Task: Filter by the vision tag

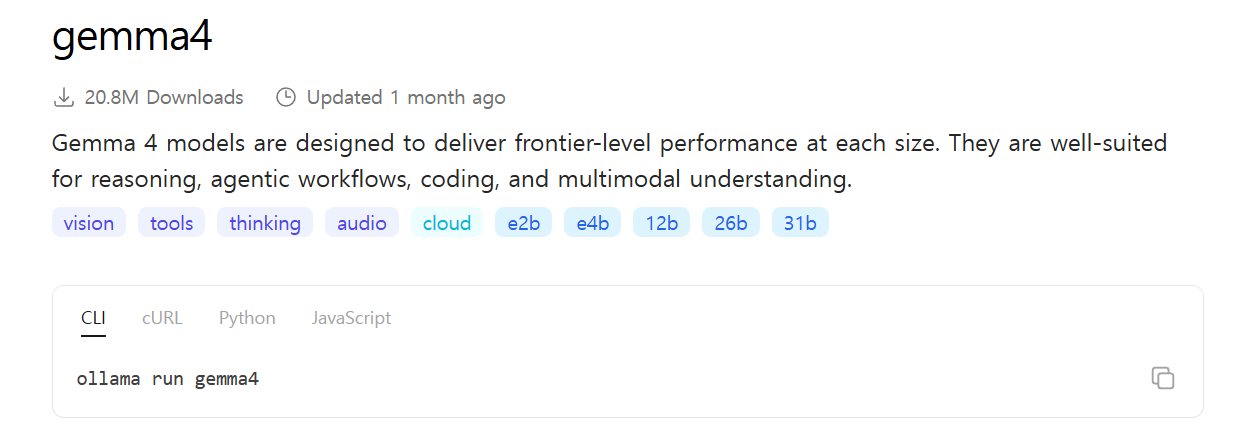Action: point(89,223)
